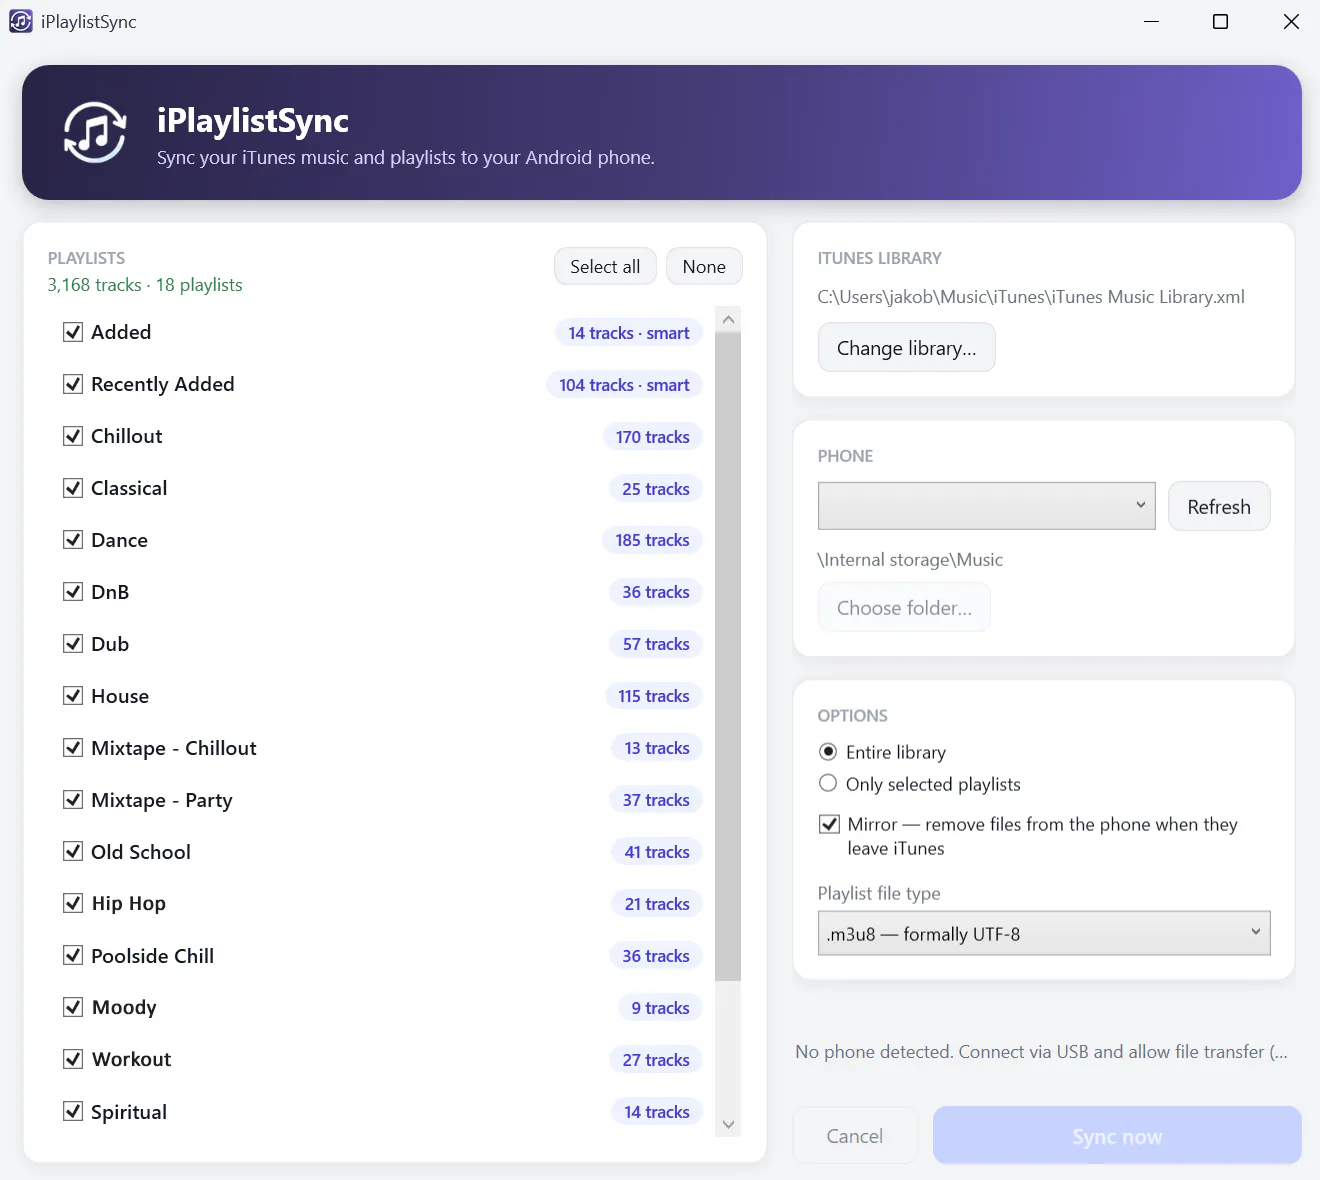1320x1180 pixels.
Task: Uncheck Mixtape - Chillout checkbox
Action: 73,748
